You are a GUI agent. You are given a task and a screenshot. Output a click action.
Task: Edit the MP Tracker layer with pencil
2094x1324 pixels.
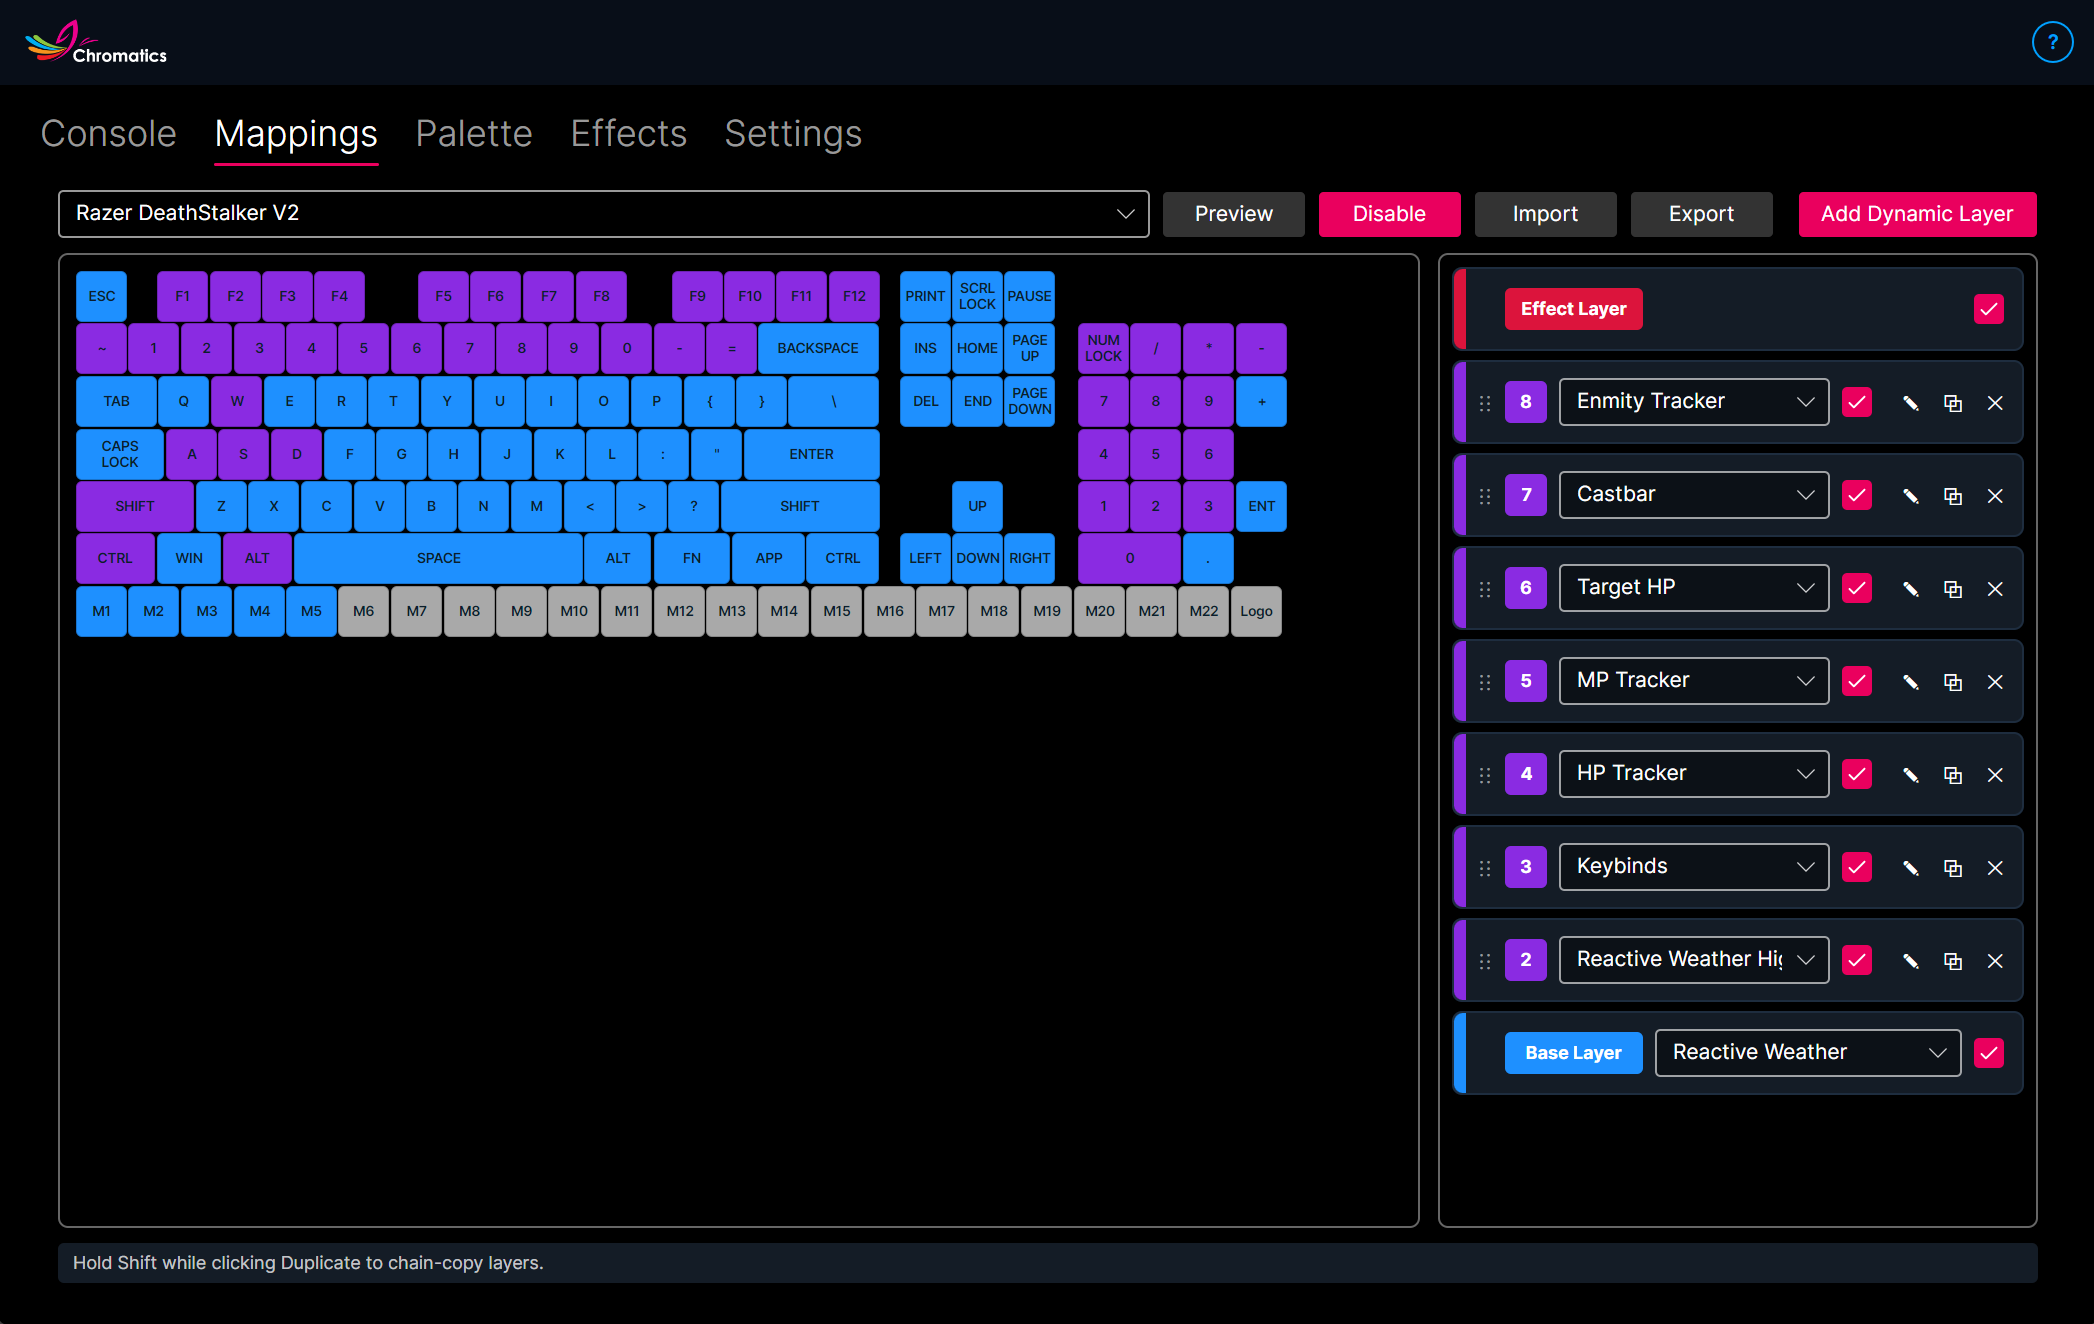(1910, 682)
